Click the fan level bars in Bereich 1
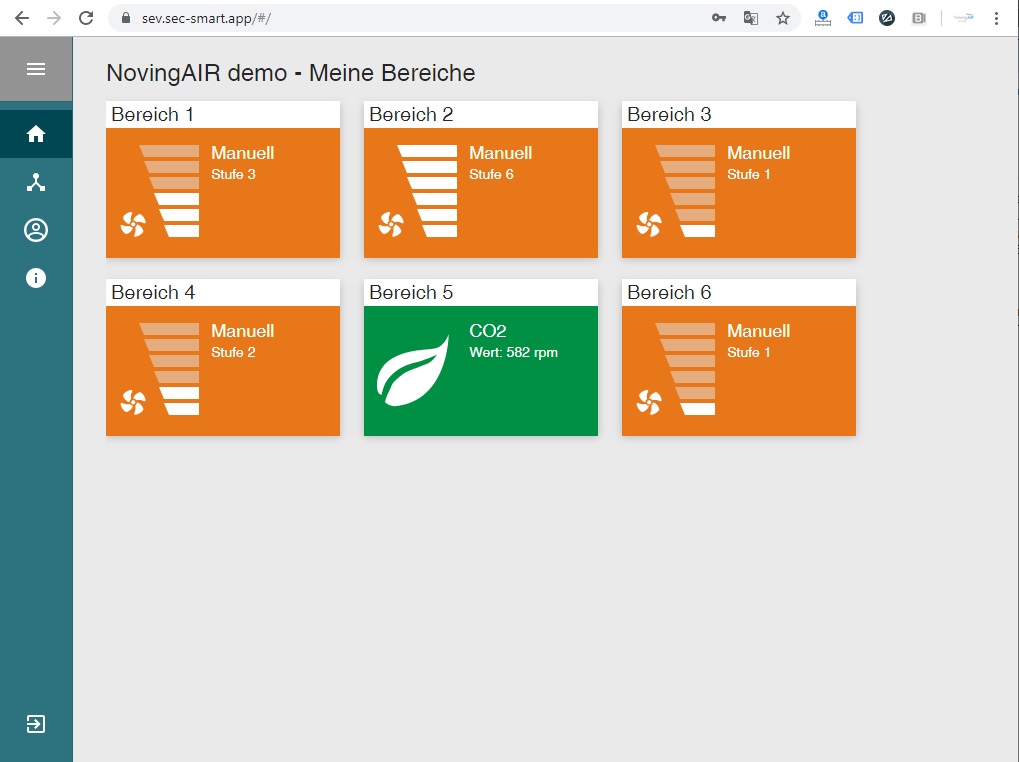Image resolution: width=1019 pixels, height=762 pixels. pyautogui.click(x=169, y=191)
